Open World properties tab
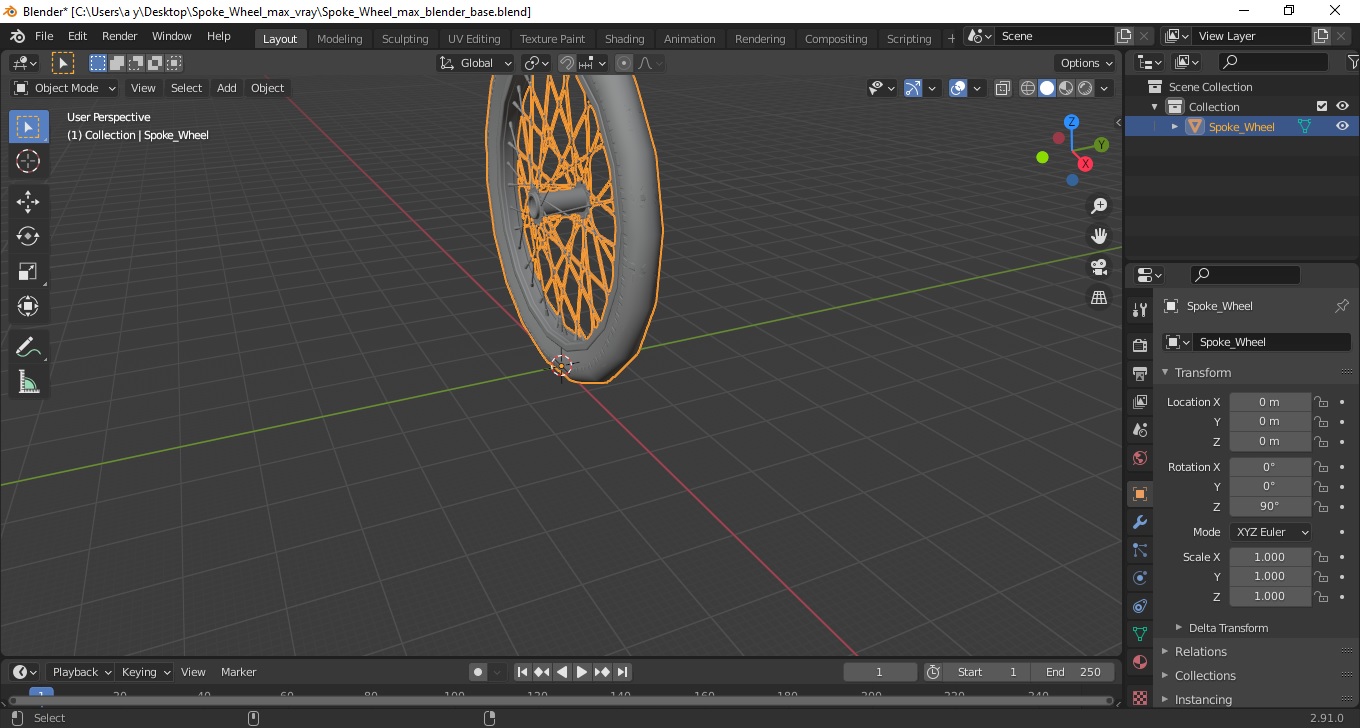This screenshot has width=1360, height=728. pyautogui.click(x=1139, y=458)
